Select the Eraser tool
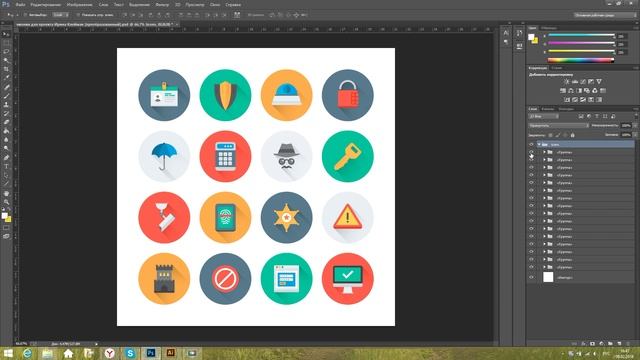Viewport: 640px width, 360px height. coord(6,122)
